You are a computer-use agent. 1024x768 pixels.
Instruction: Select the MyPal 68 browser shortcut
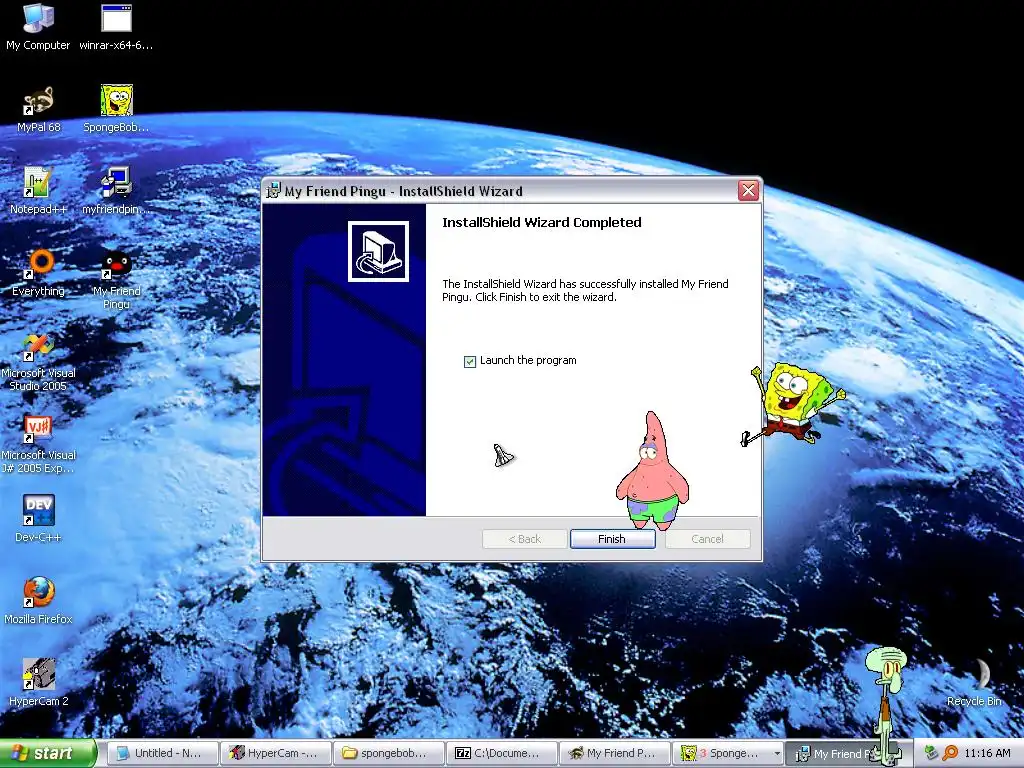[39, 110]
